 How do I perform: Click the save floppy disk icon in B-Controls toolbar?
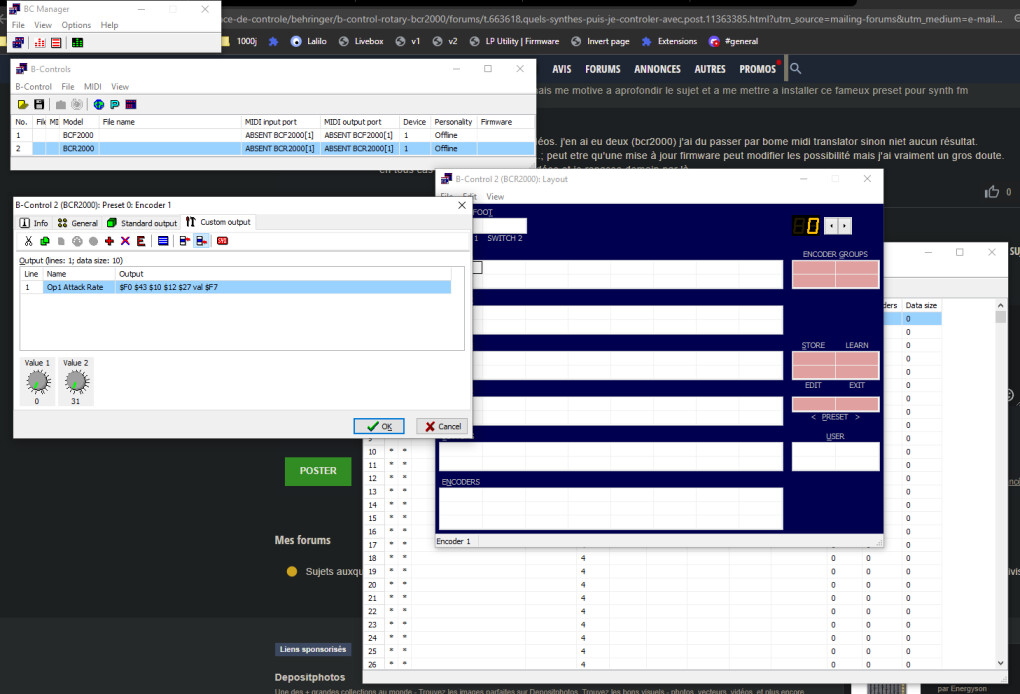(39, 105)
